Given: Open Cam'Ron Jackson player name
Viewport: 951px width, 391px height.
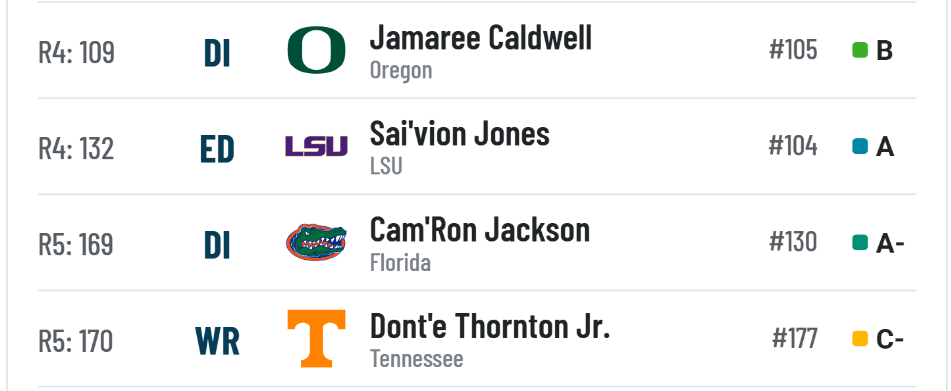Looking at the screenshot, I should pos(480,230).
